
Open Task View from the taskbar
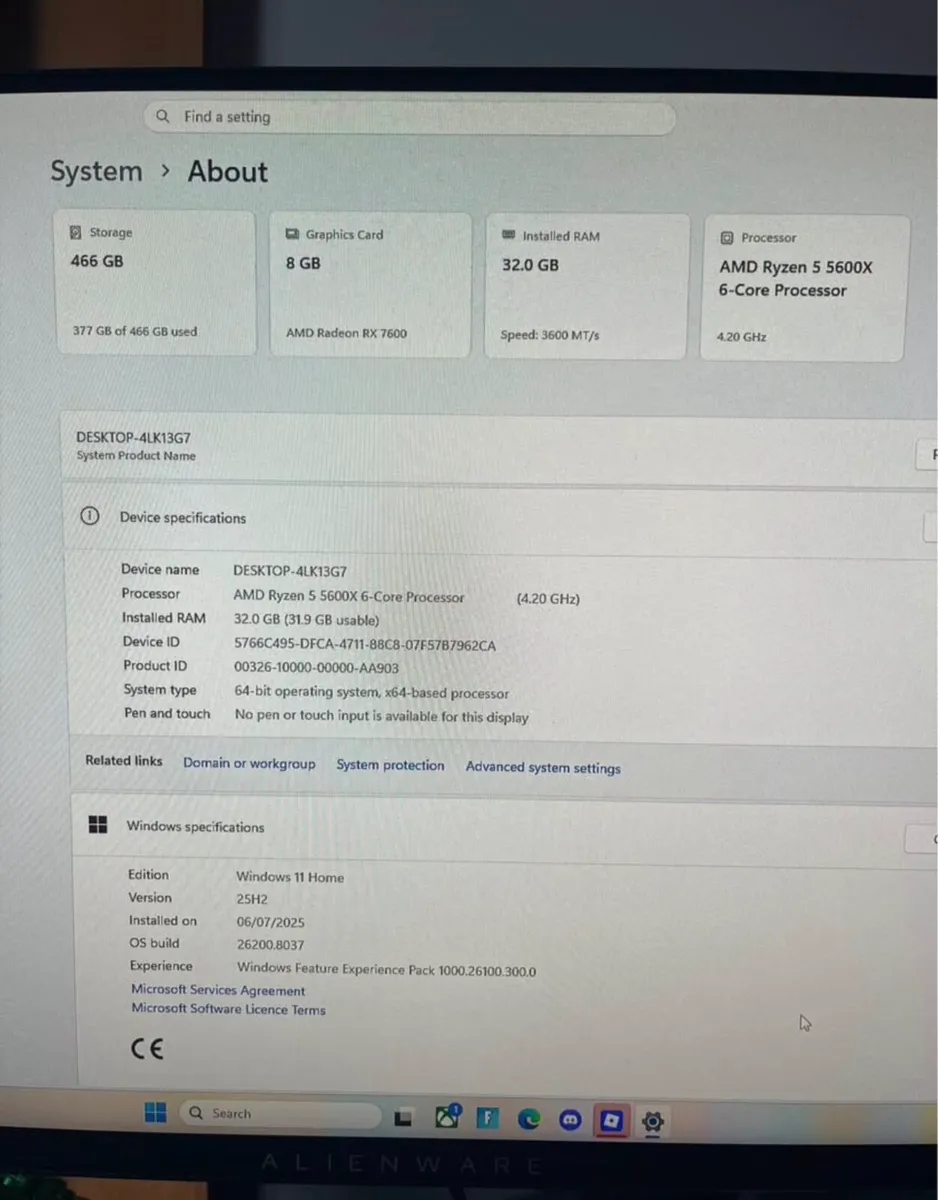(x=404, y=1119)
